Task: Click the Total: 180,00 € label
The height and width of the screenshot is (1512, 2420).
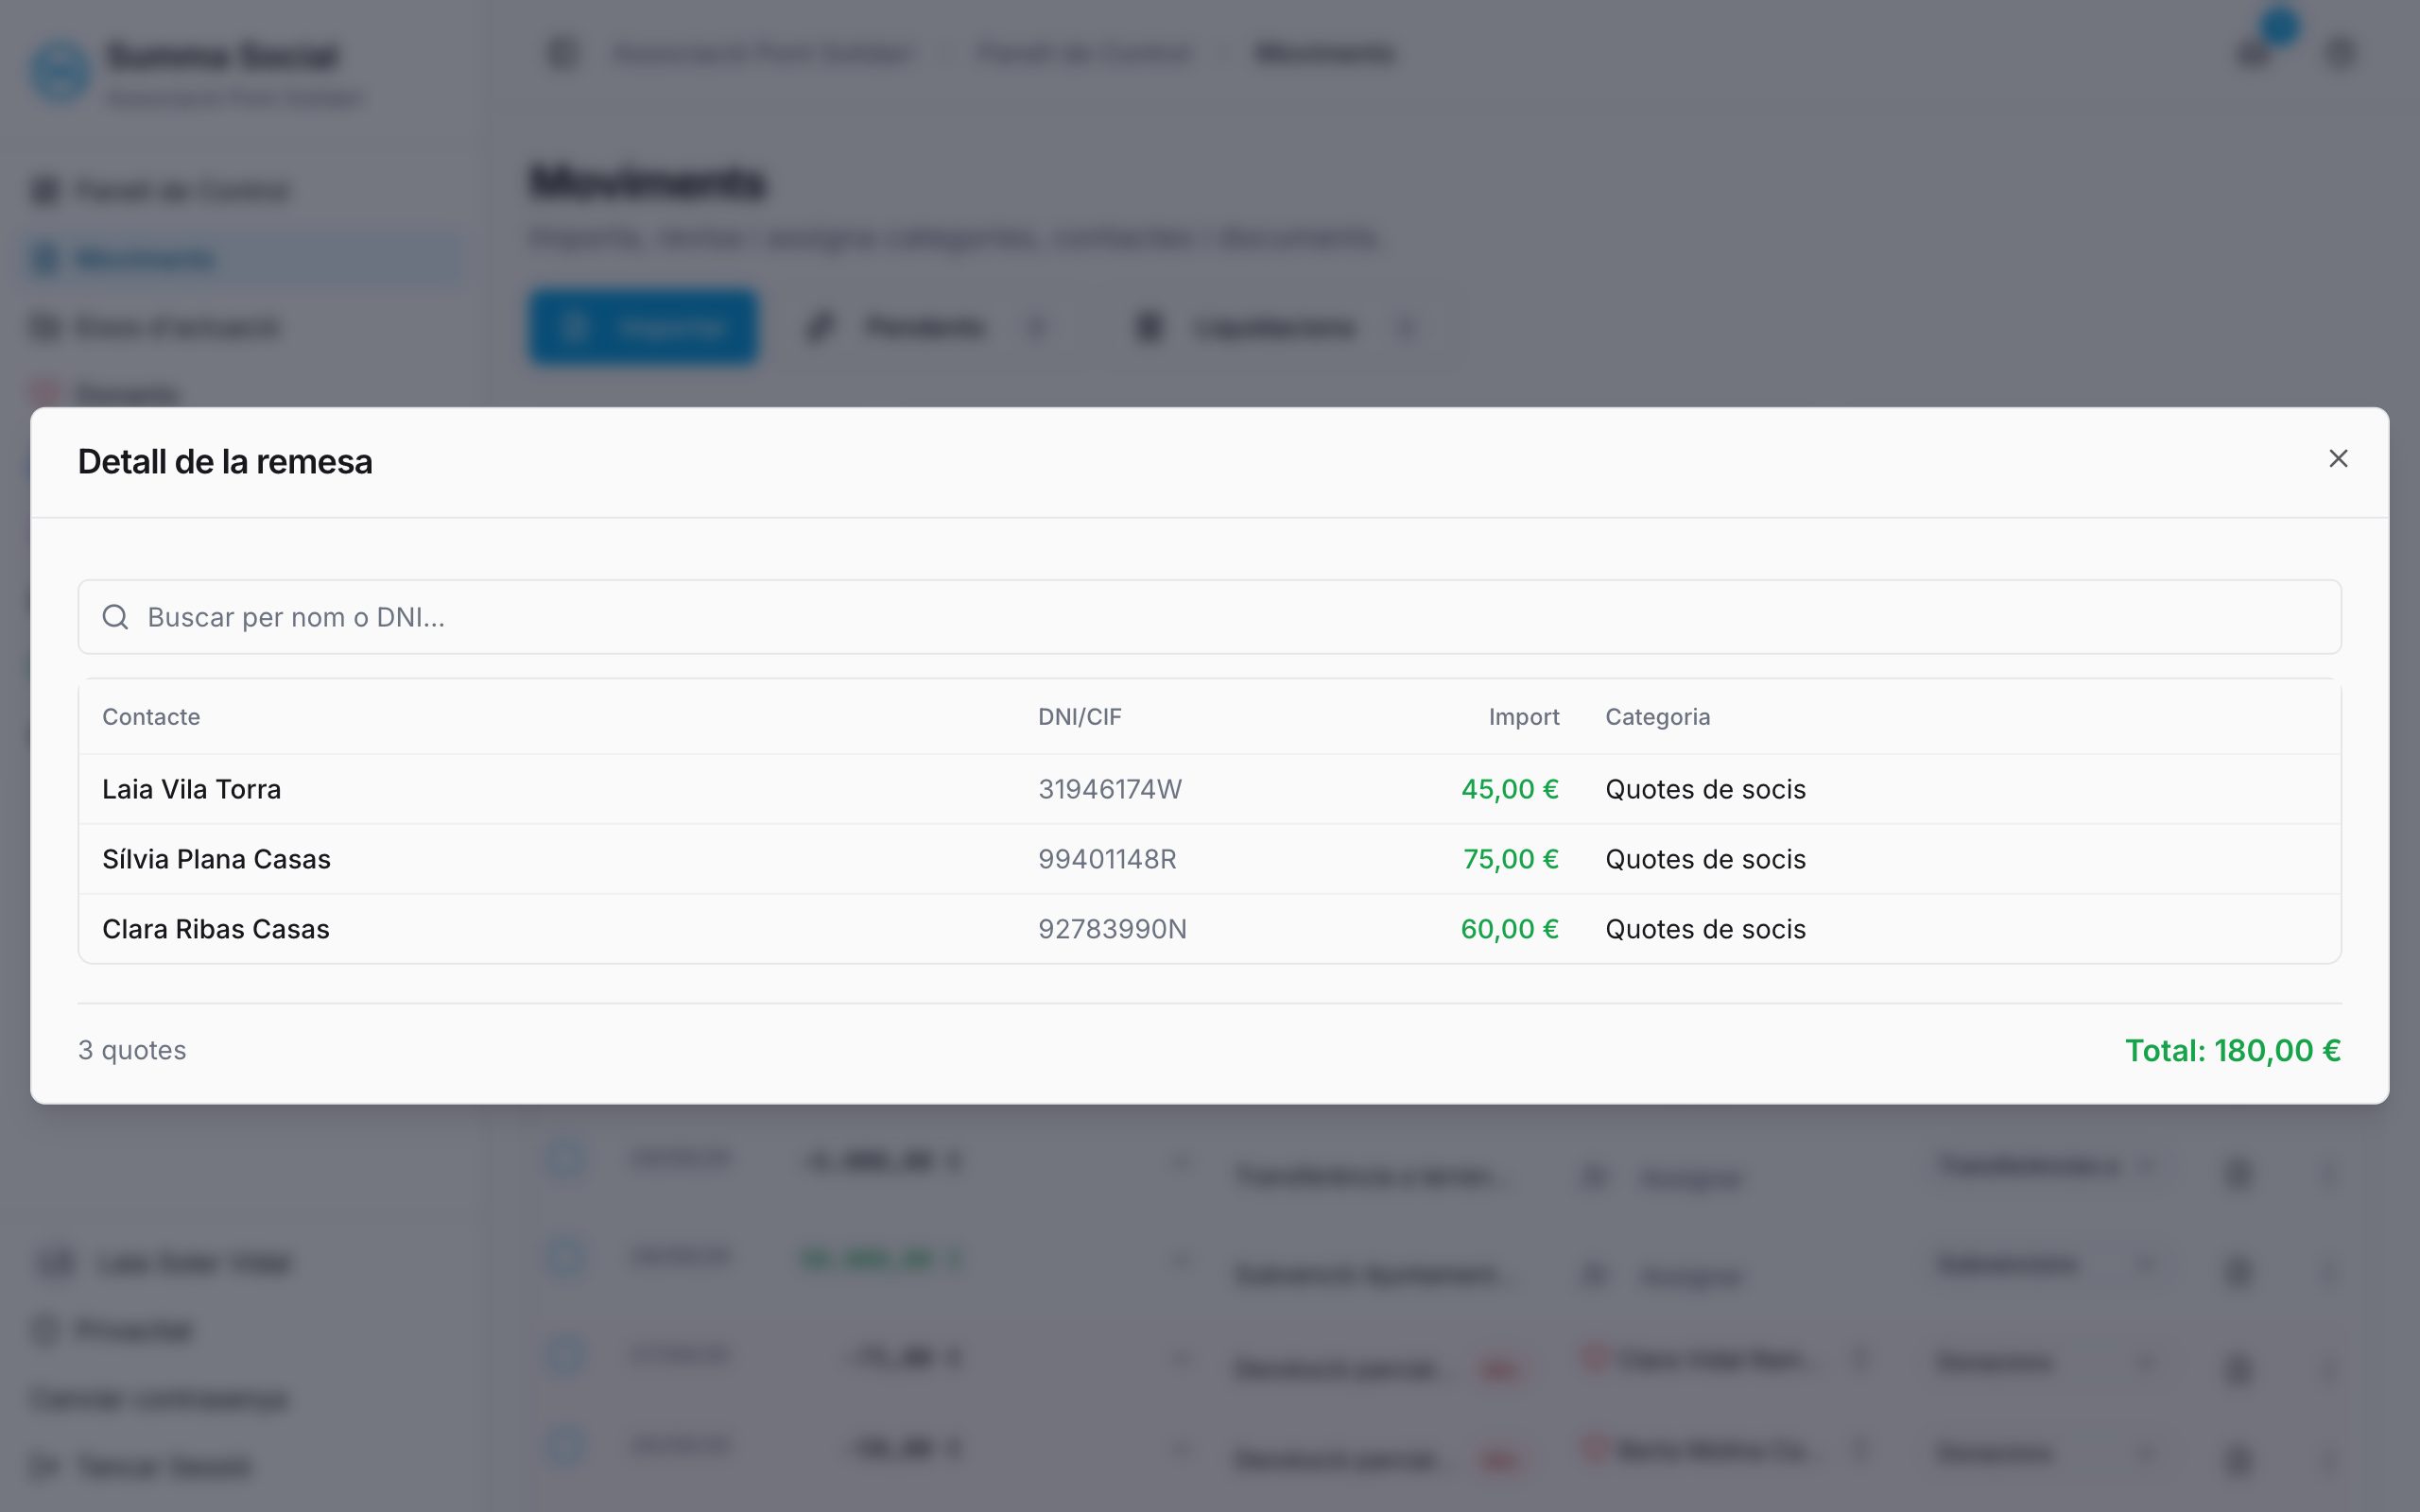Action: coord(2233,1050)
